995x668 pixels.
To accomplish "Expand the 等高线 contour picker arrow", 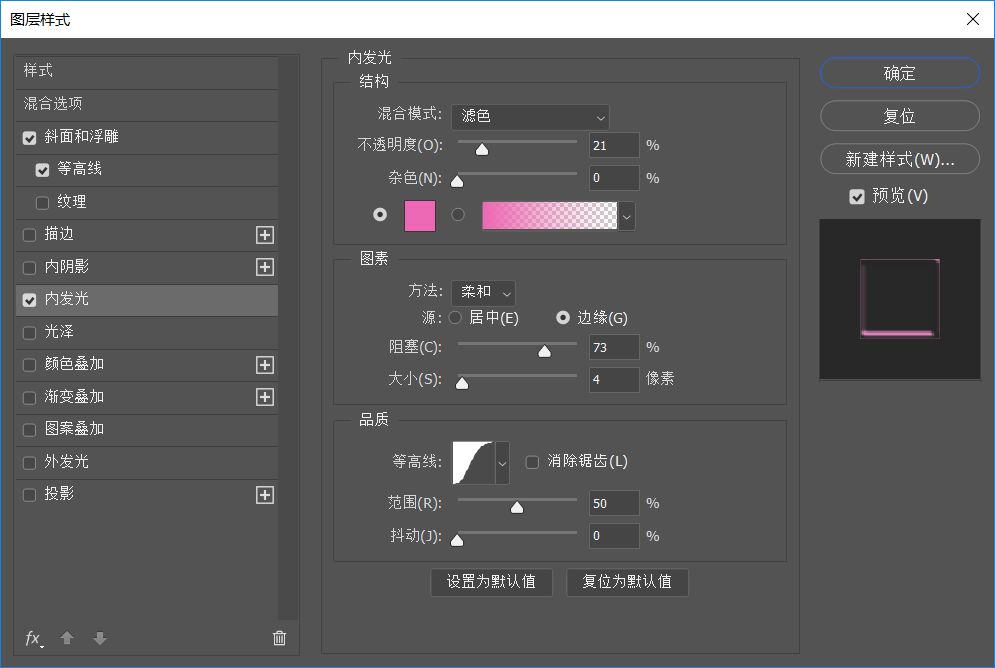I will point(502,463).
